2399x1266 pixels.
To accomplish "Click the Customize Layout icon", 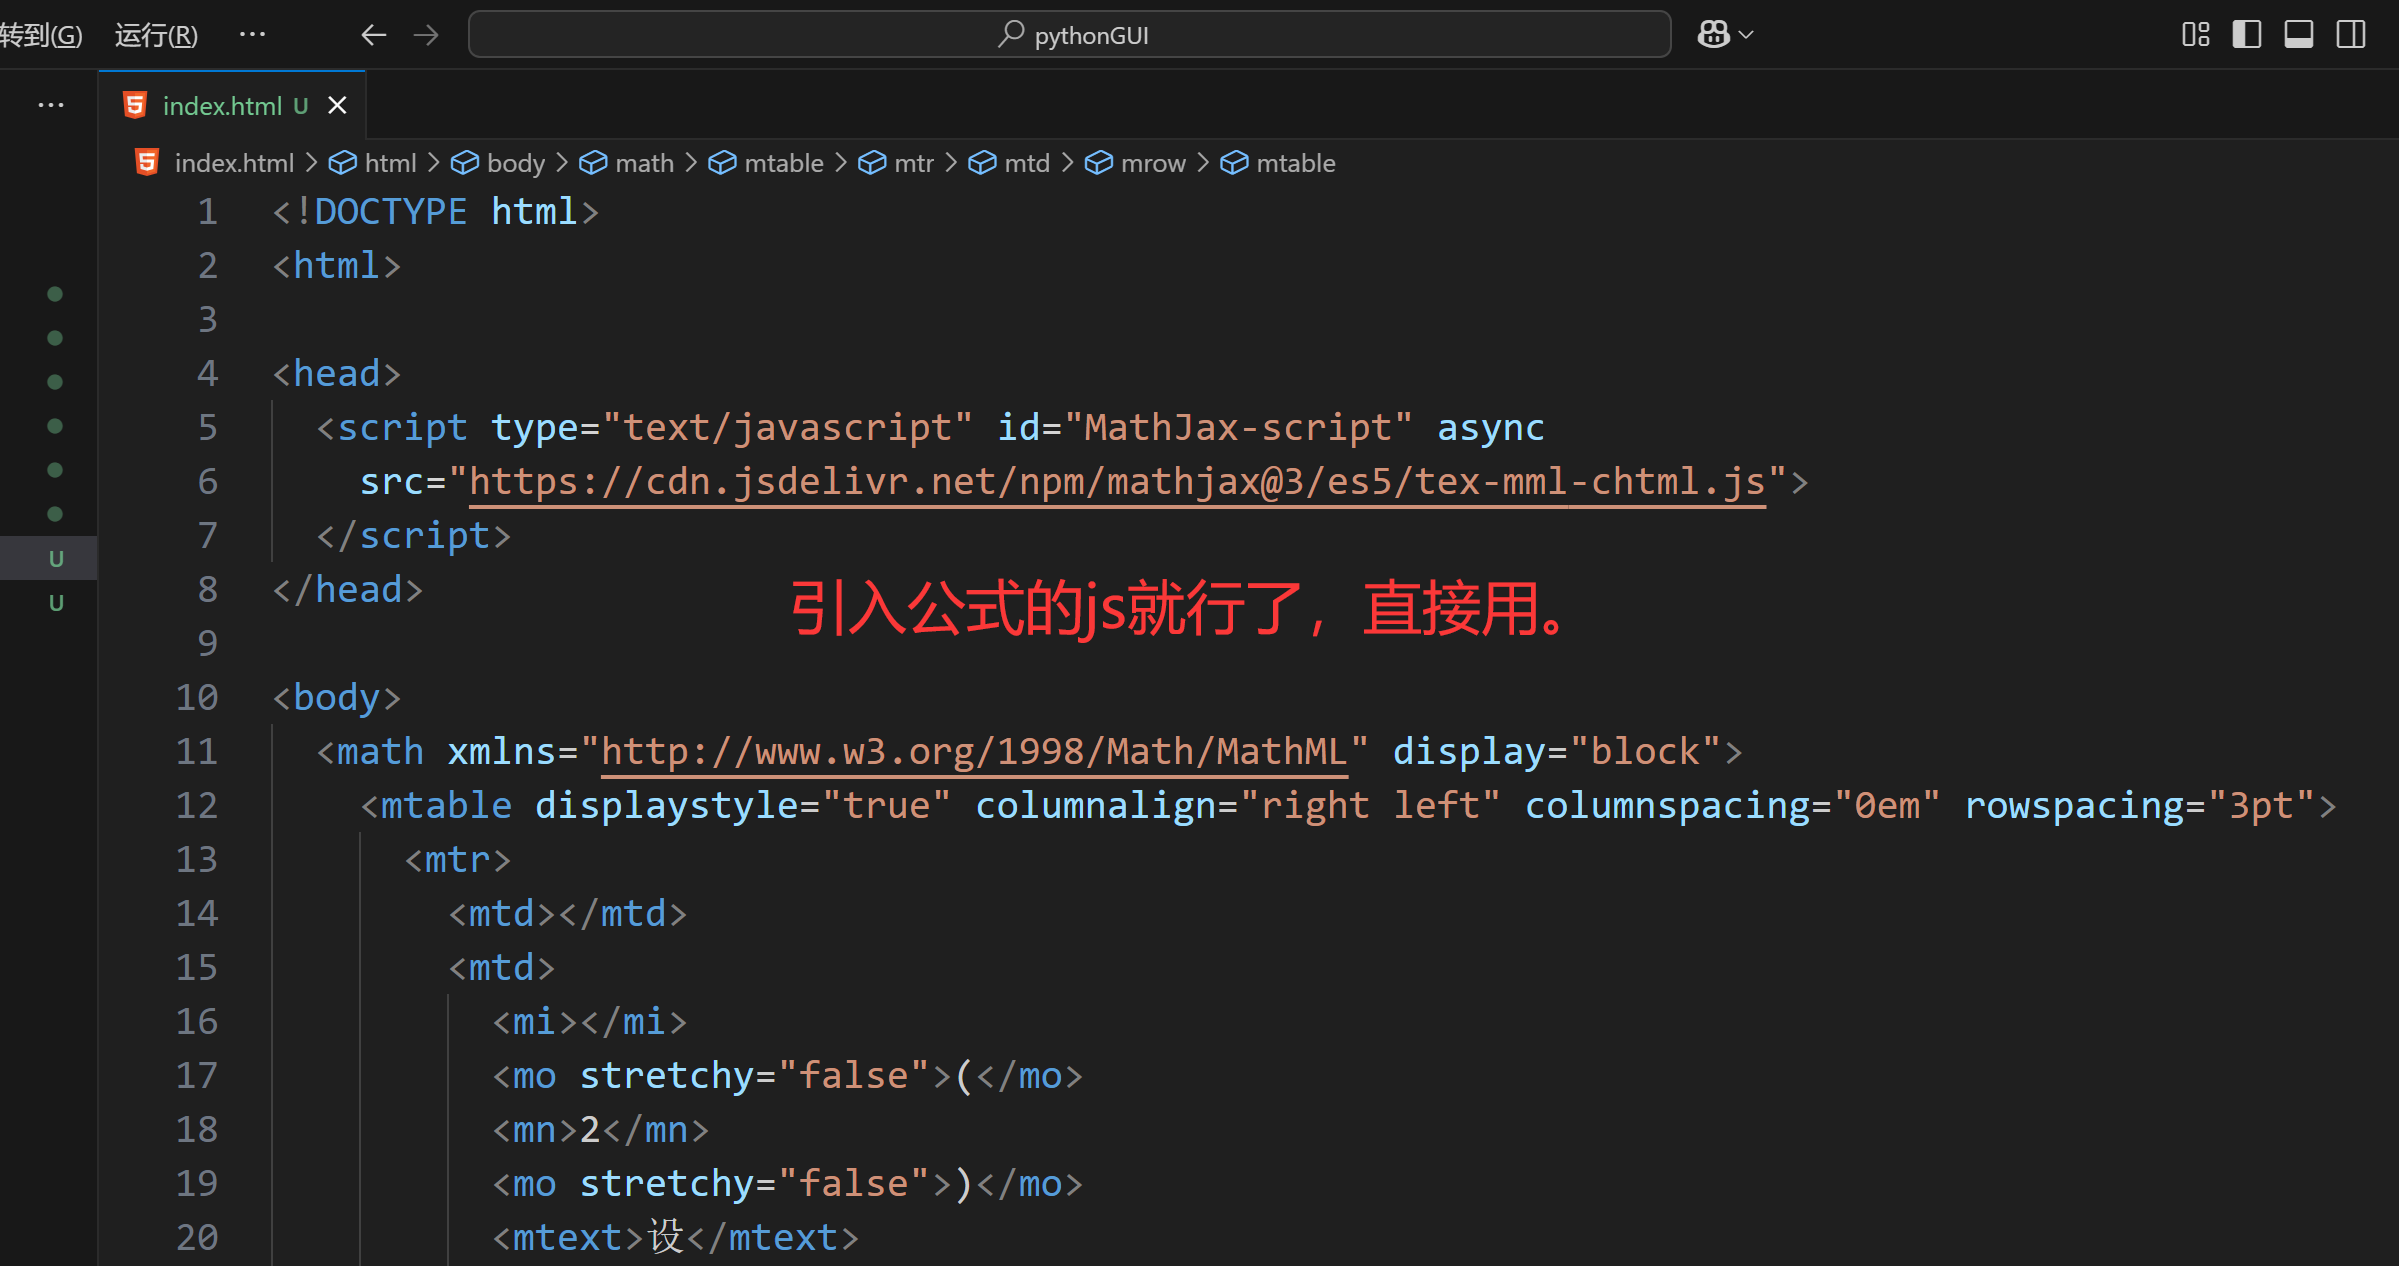I will tap(2195, 35).
